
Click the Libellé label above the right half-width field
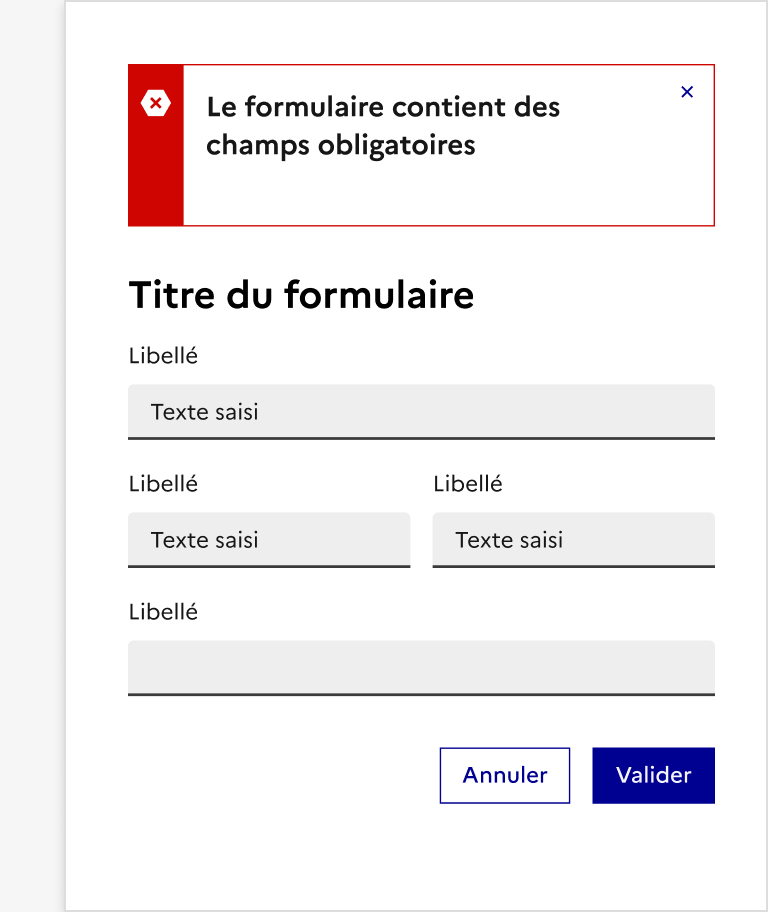tap(468, 484)
